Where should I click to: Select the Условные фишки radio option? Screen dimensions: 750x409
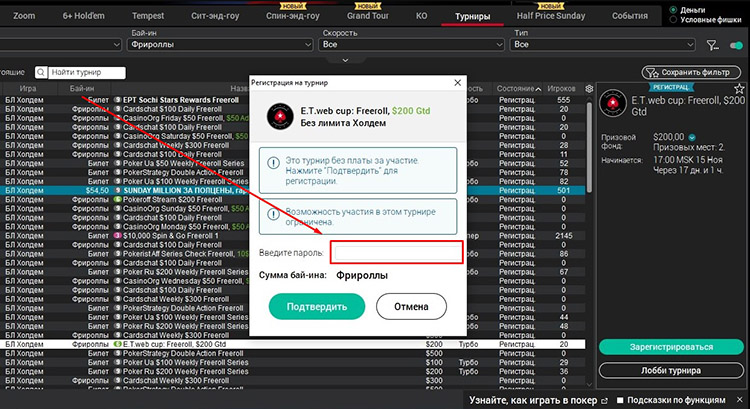click(673, 20)
